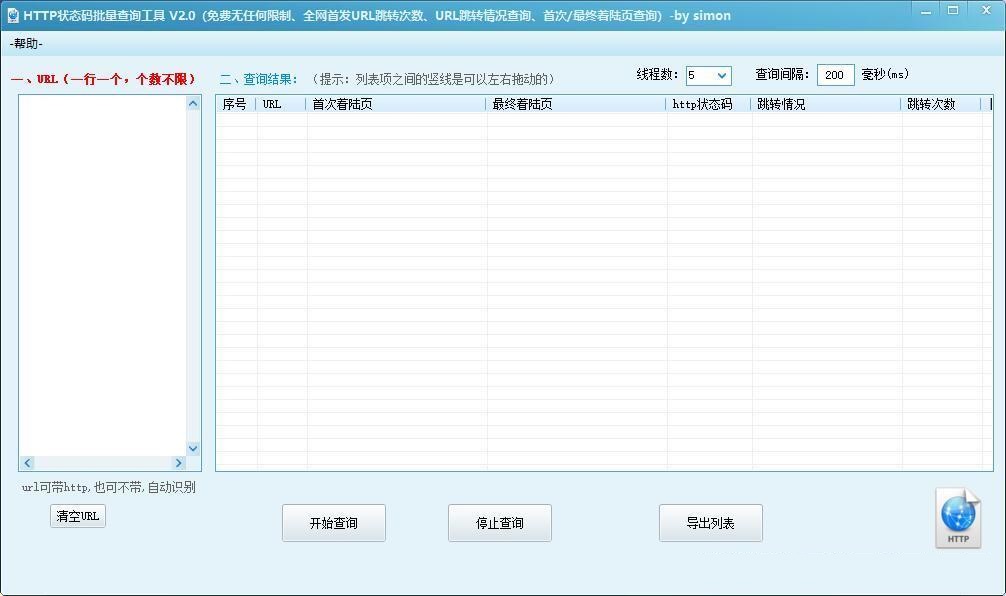
Task: Click the 二、查询结果 label
Action: pyautogui.click(x=259, y=79)
